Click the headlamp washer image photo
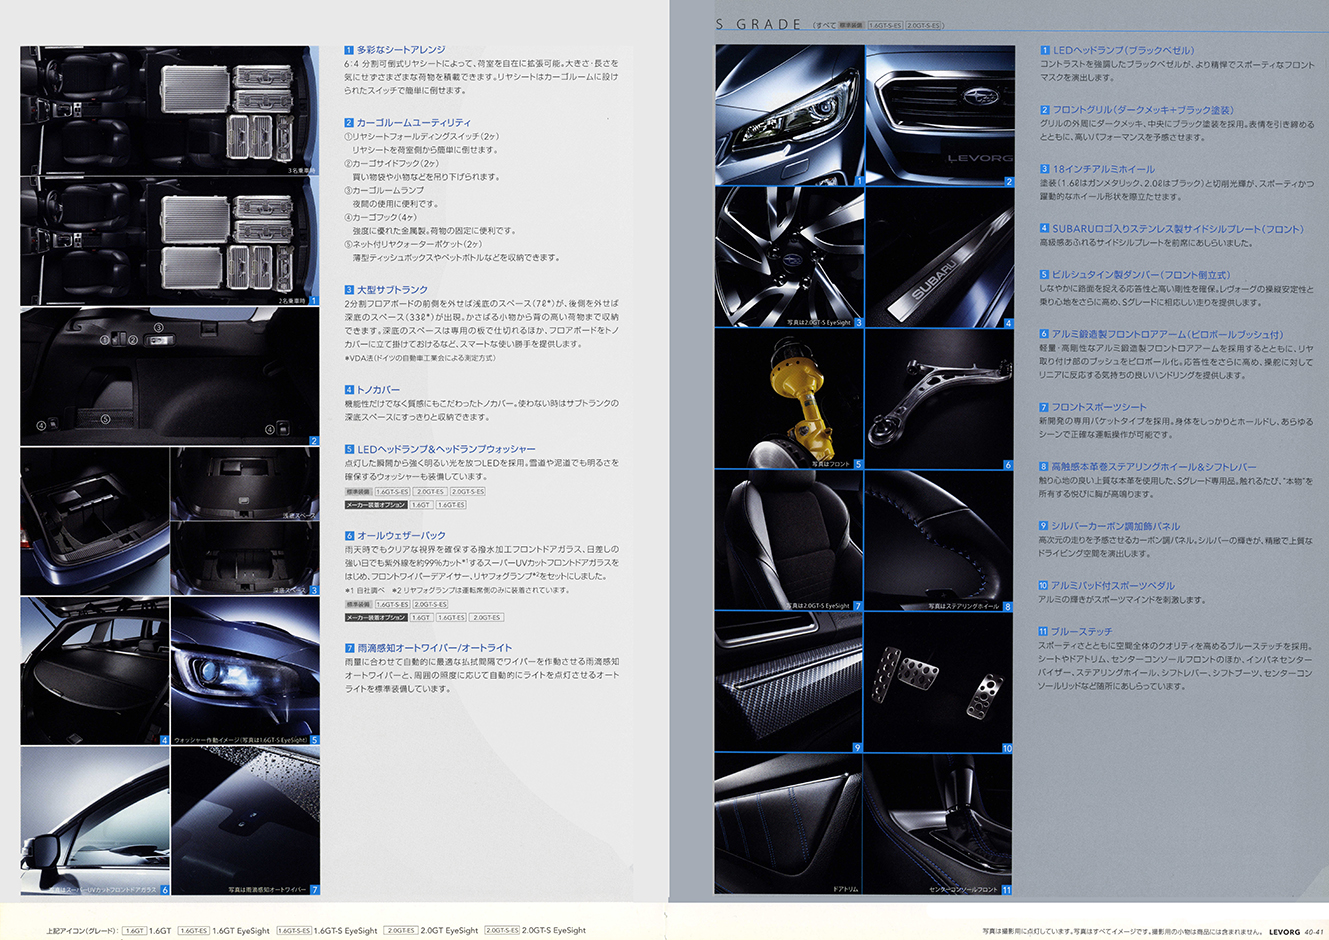1329x940 pixels. pyautogui.click(x=246, y=671)
